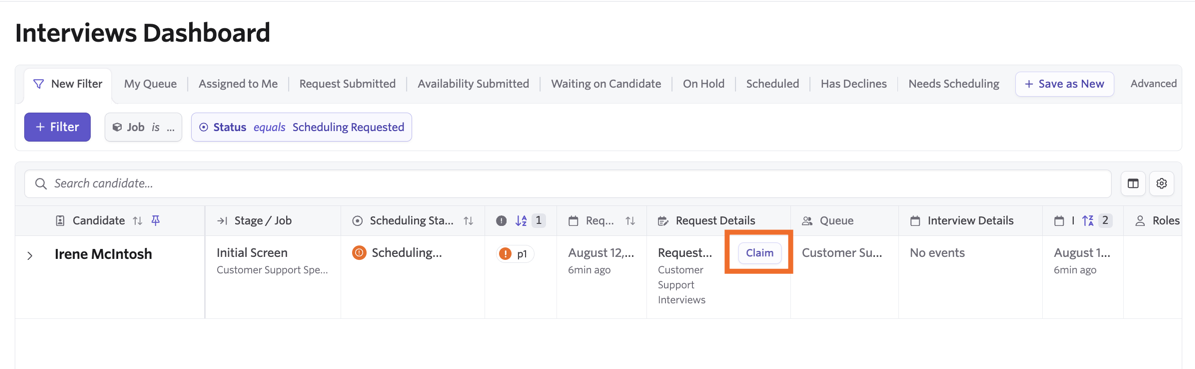The width and height of the screenshot is (1195, 369).
Task: Select the Request Submitted tab
Action: (x=347, y=84)
